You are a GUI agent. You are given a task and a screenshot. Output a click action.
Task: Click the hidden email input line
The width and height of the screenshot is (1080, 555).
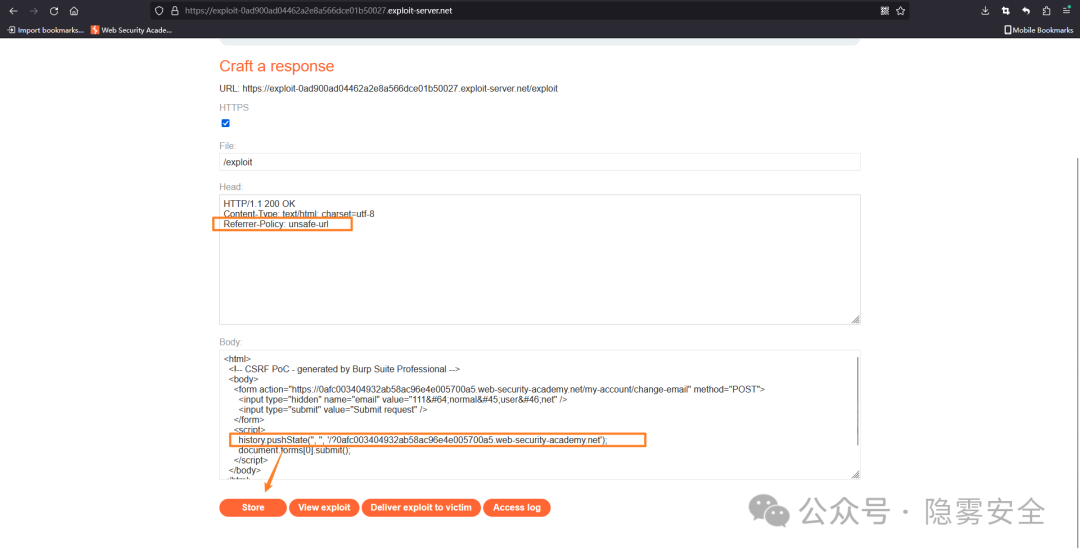(x=403, y=399)
